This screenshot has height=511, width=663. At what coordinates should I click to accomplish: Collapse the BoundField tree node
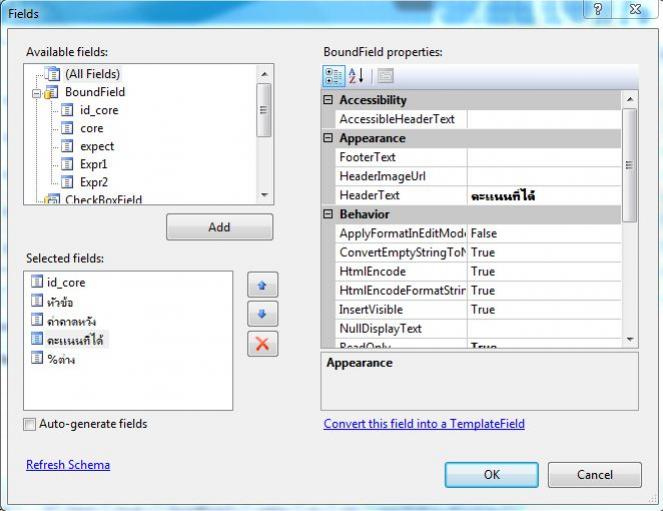tap(37, 93)
